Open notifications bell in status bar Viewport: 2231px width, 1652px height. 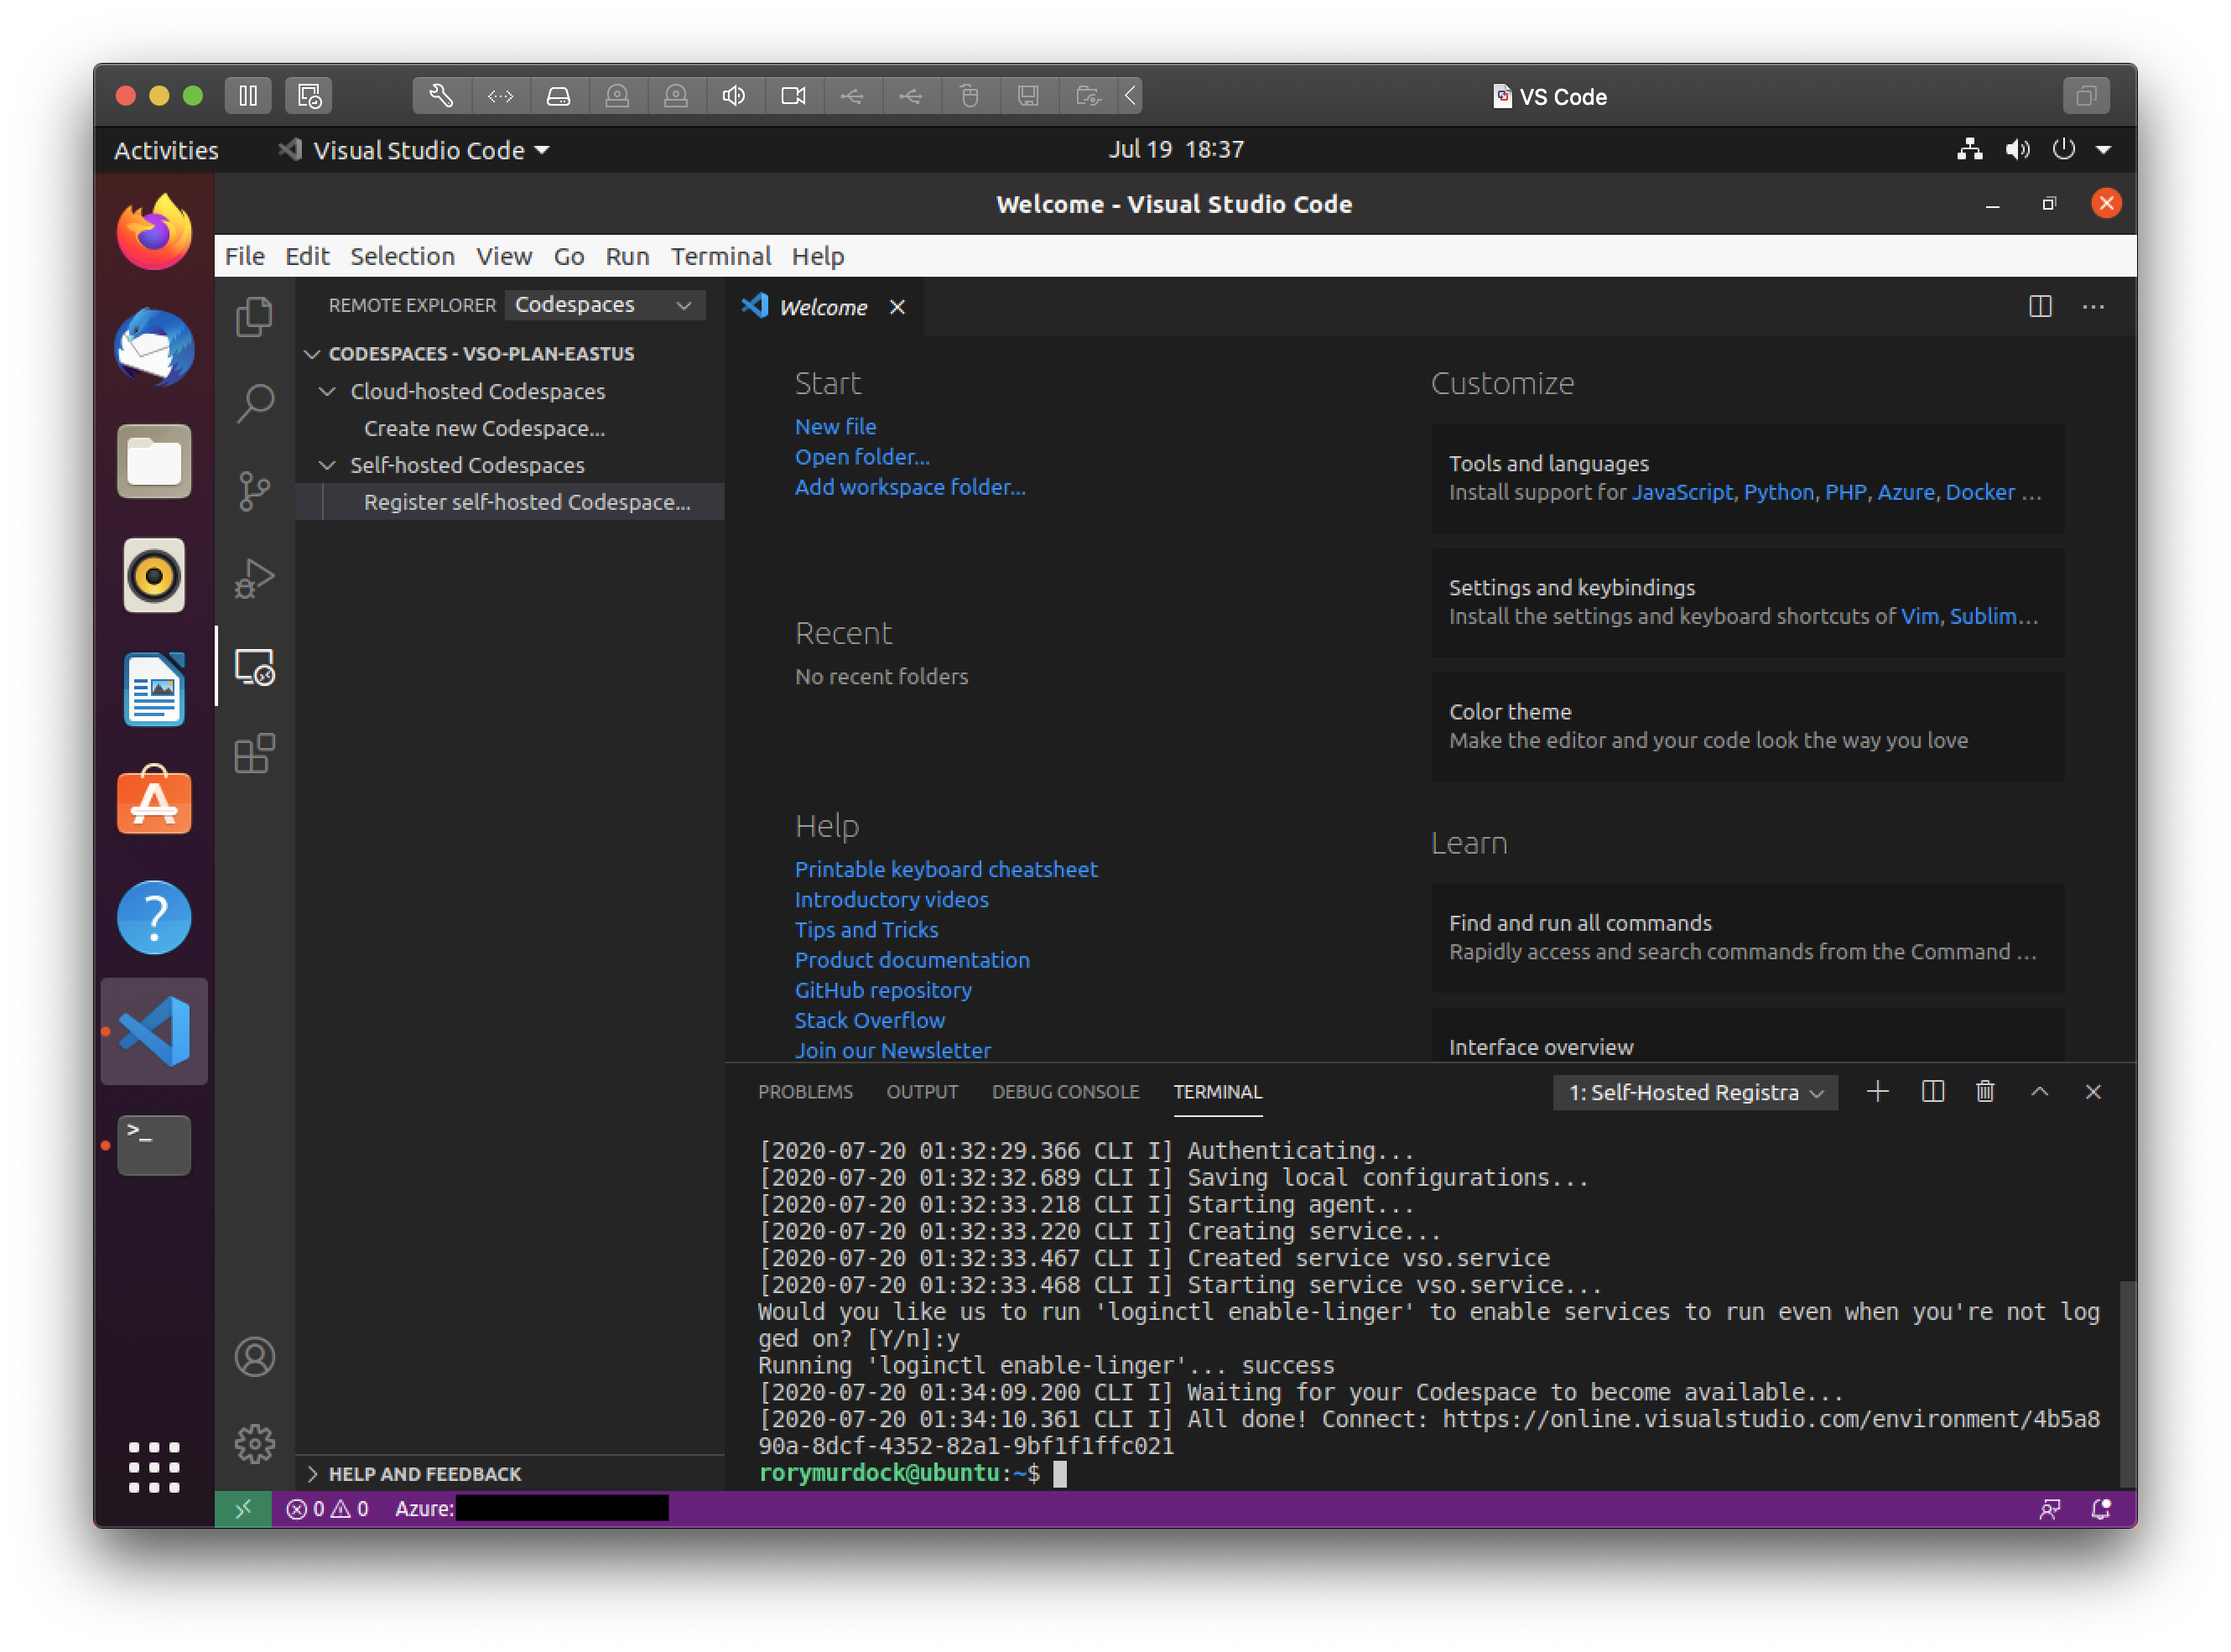(x=2101, y=1508)
